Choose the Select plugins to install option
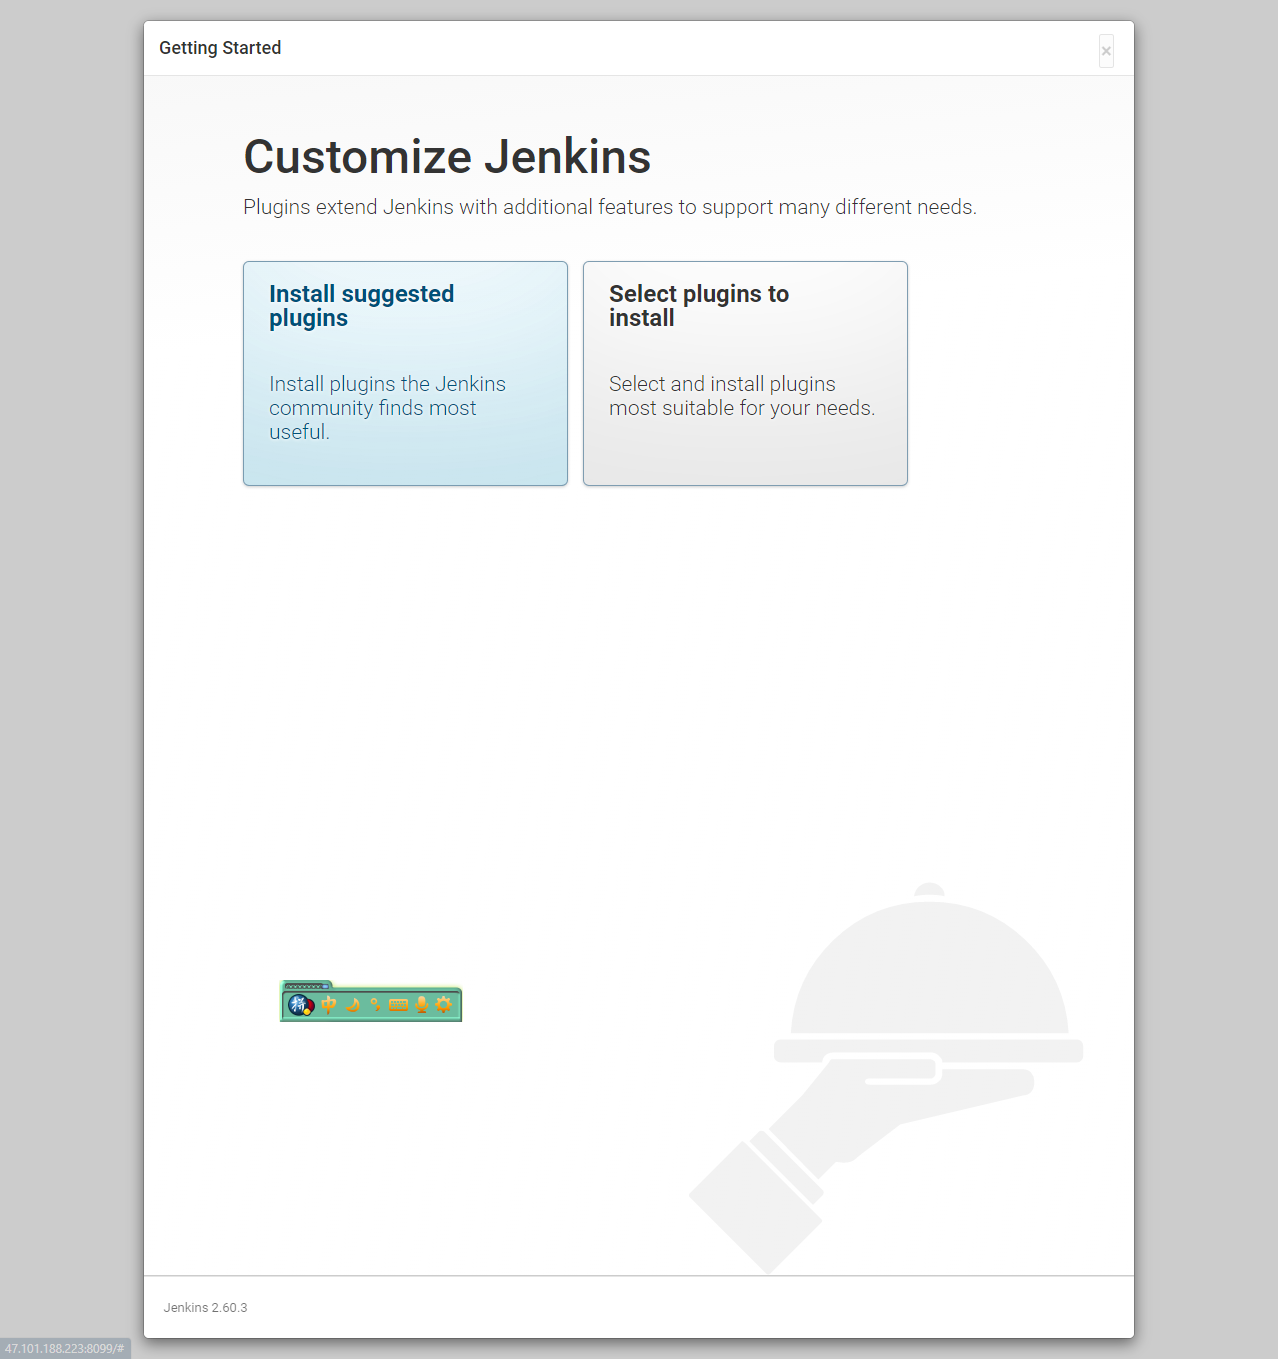 point(745,373)
